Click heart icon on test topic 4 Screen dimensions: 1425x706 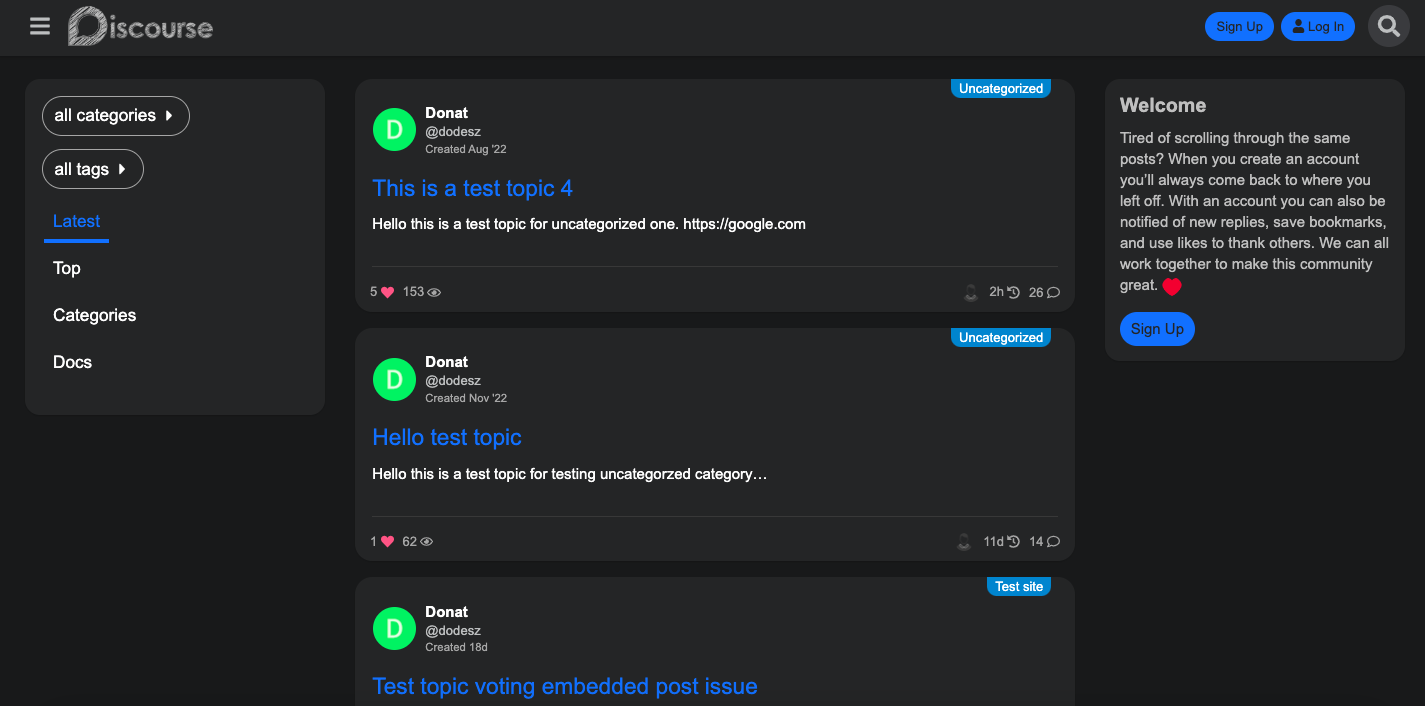point(388,293)
